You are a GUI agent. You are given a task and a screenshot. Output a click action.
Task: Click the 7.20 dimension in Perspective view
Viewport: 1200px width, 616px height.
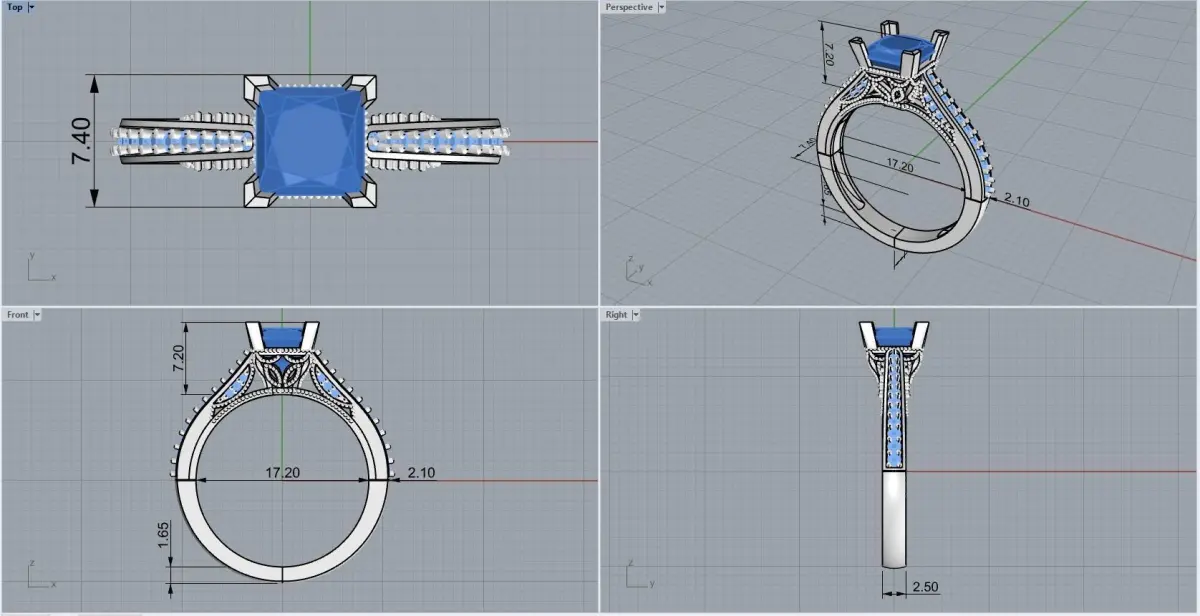click(x=828, y=55)
